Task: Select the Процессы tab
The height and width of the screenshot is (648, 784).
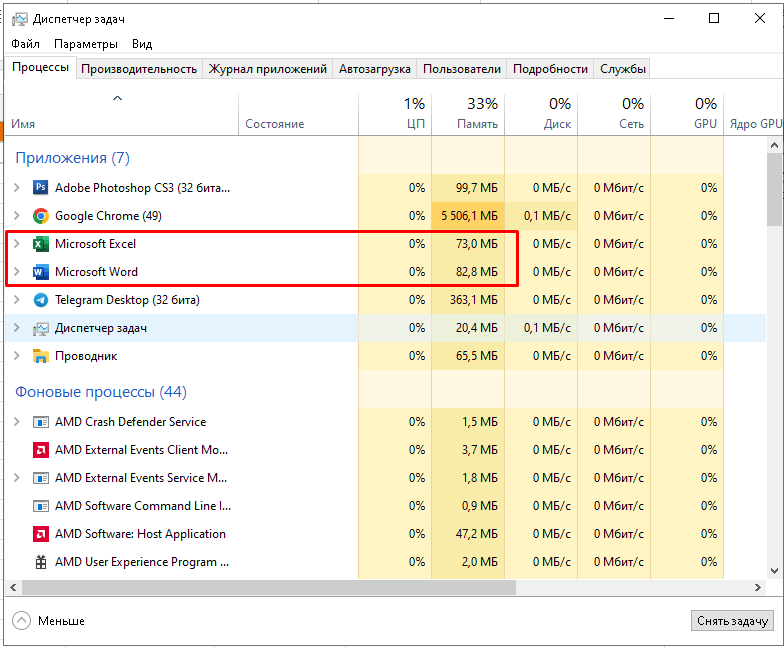Action: click(40, 67)
